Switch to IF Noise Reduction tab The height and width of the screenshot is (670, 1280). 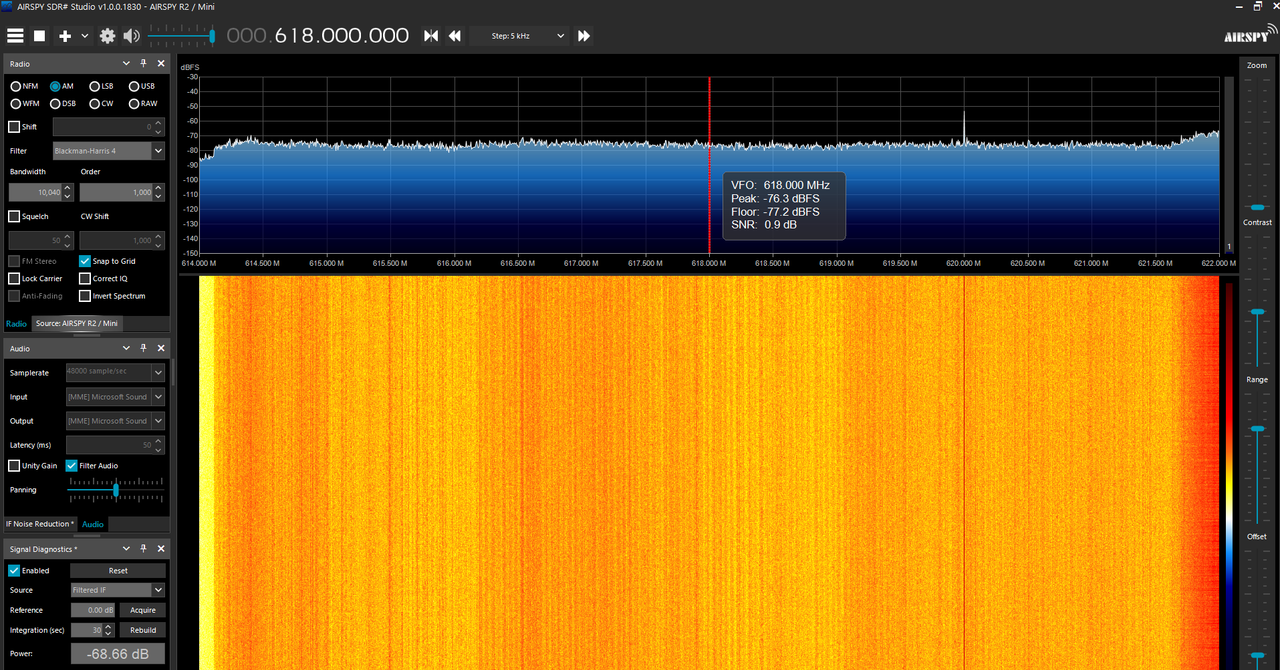(41, 524)
